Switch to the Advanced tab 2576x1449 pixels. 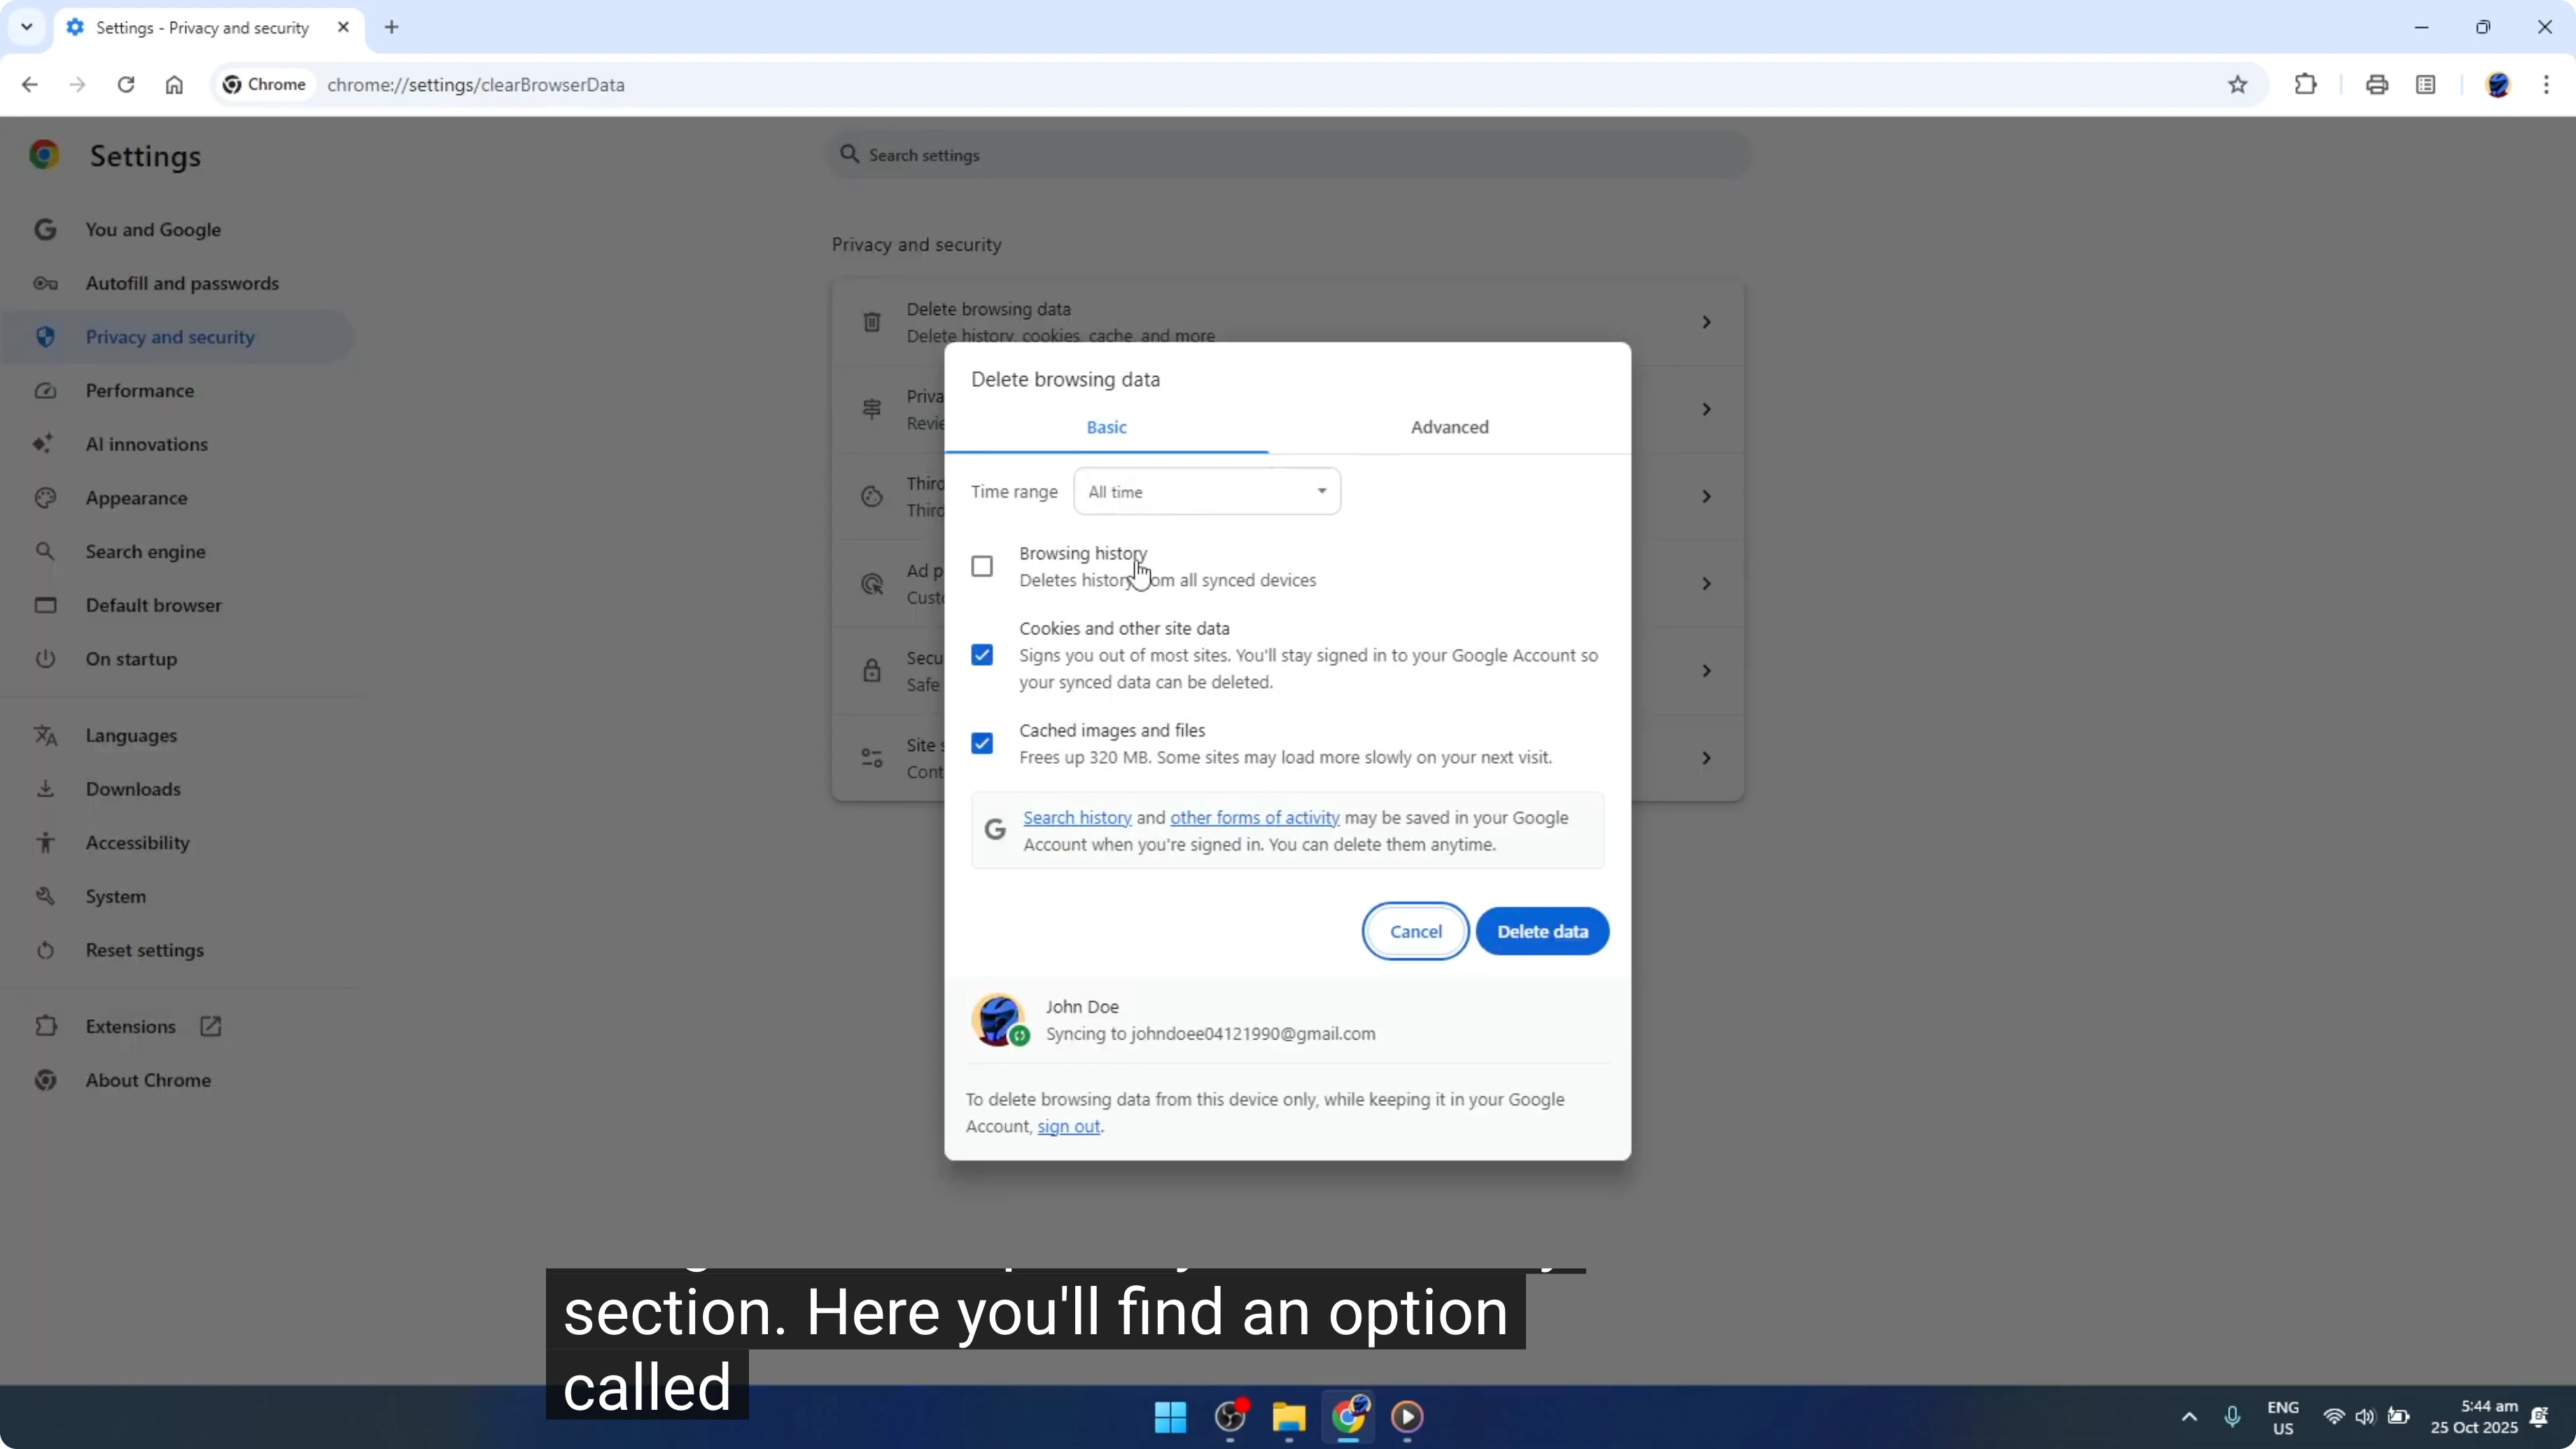pos(1449,427)
